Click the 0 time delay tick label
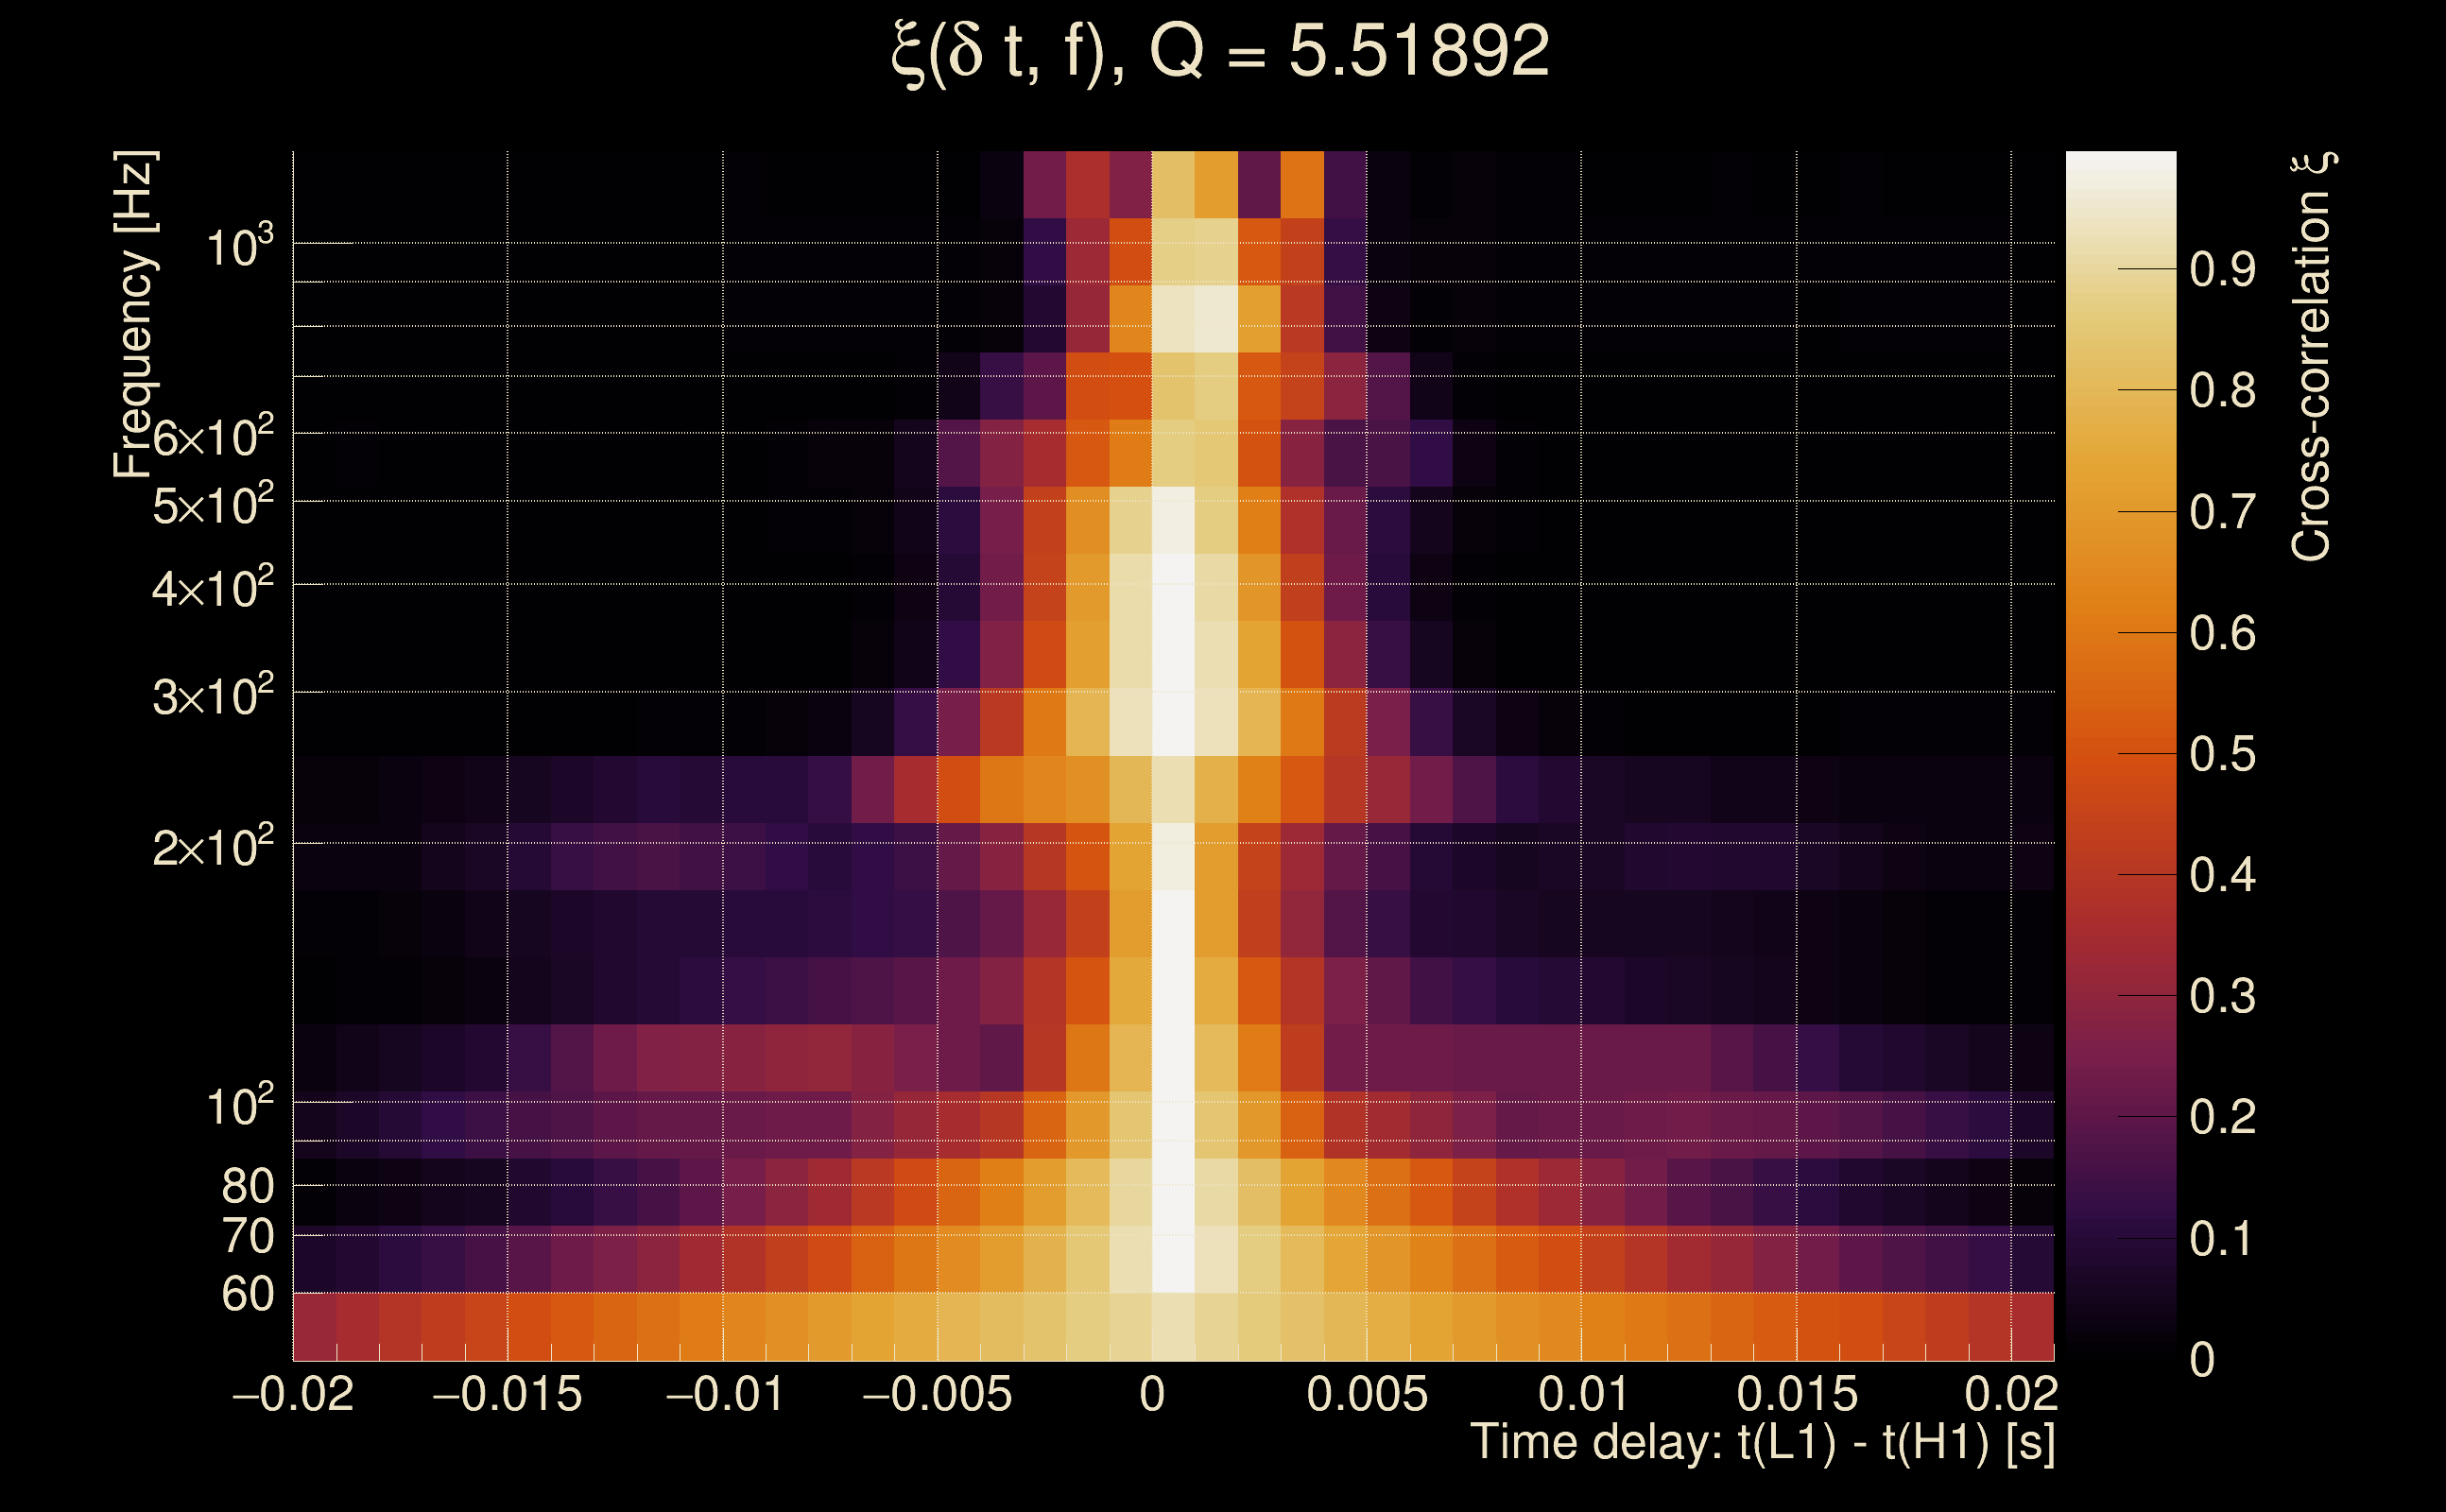2446x1512 pixels. point(1152,1394)
